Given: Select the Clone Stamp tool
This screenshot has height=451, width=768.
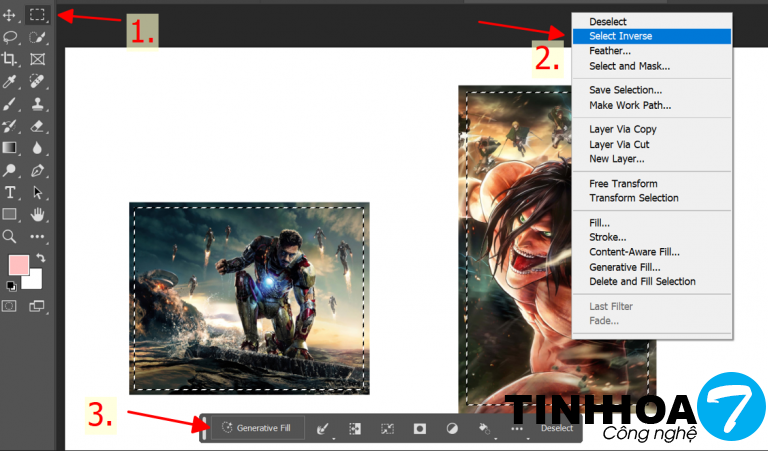Looking at the screenshot, I should 38,104.
